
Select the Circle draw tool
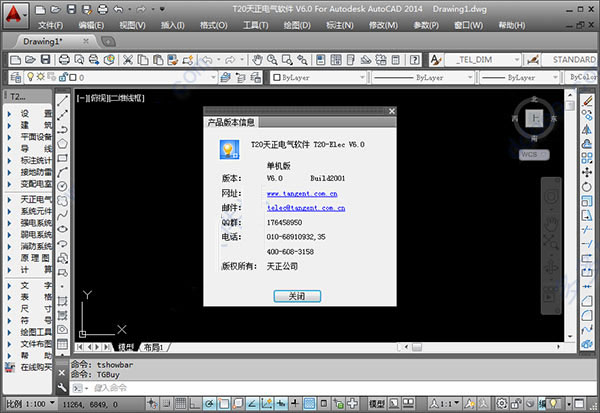(x=62, y=186)
